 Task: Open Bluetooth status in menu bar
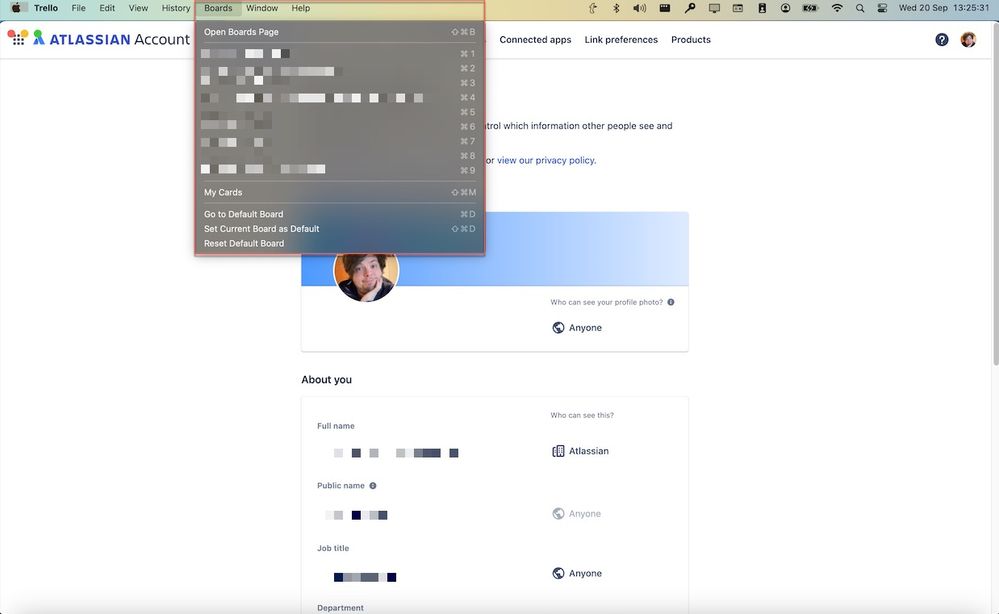coord(616,8)
